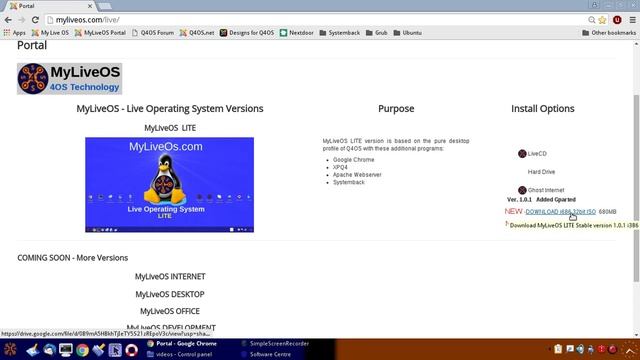This screenshot has width=640, height=360.
Task: Open the Q4OS.net bookmark
Action: 197,33
